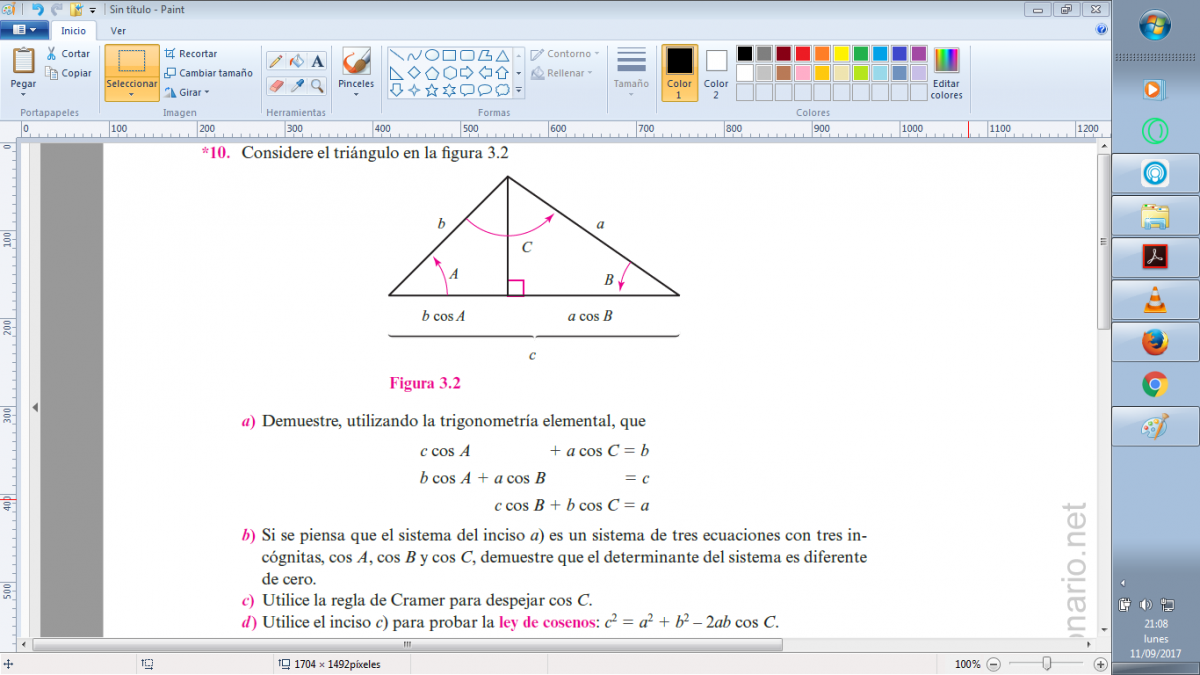Image resolution: width=1200 pixels, height=675 pixels.
Task: Open Editar colores dialog
Action: point(946,73)
